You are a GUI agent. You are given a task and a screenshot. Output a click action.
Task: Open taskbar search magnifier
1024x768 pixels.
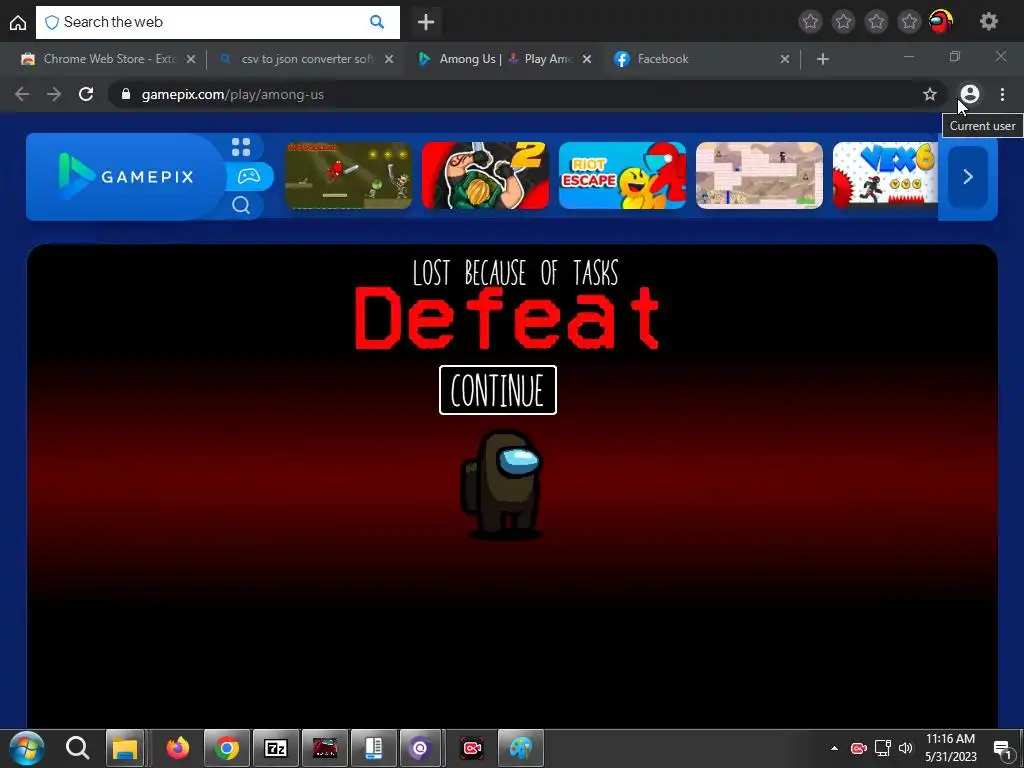[77, 748]
